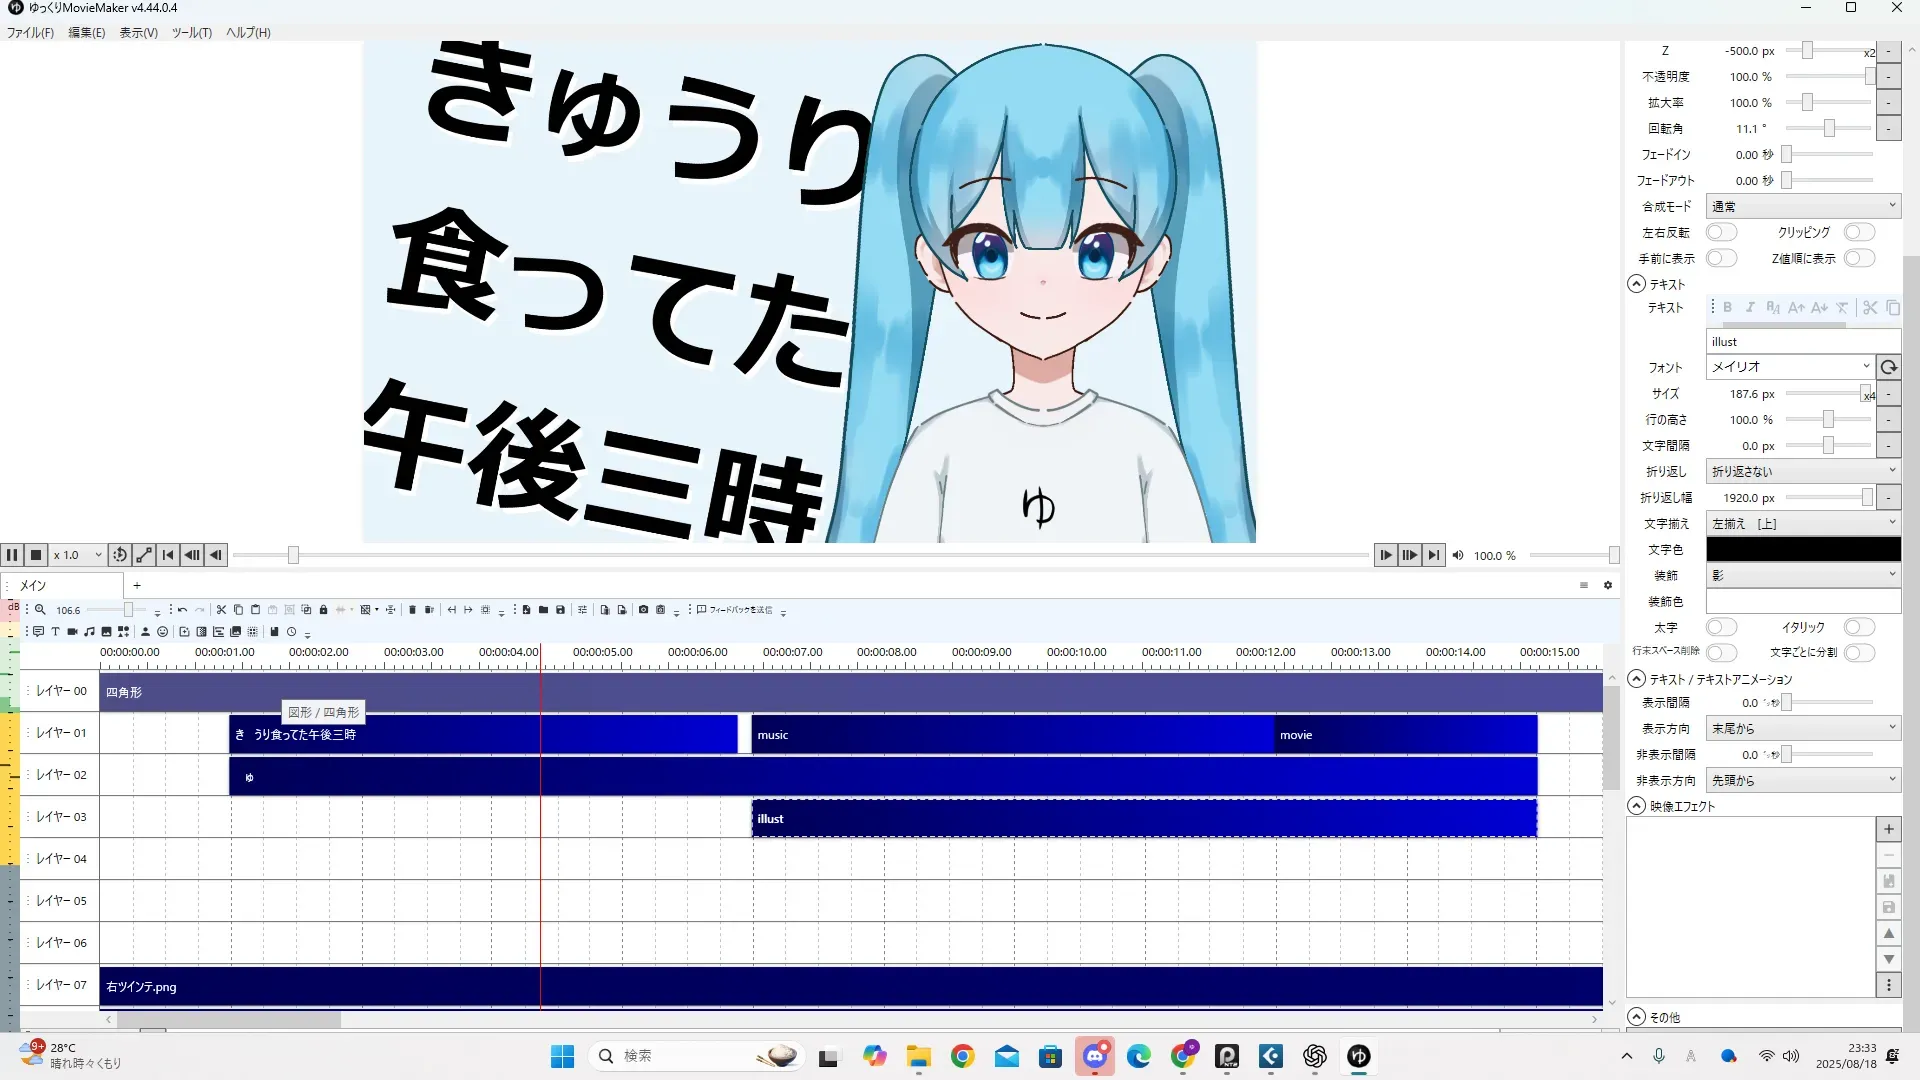Image resolution: width=1920 pixels, height=1080 pixels.
Task: Open the 合成モード dropdown
Action: [x=1802, y=206]
